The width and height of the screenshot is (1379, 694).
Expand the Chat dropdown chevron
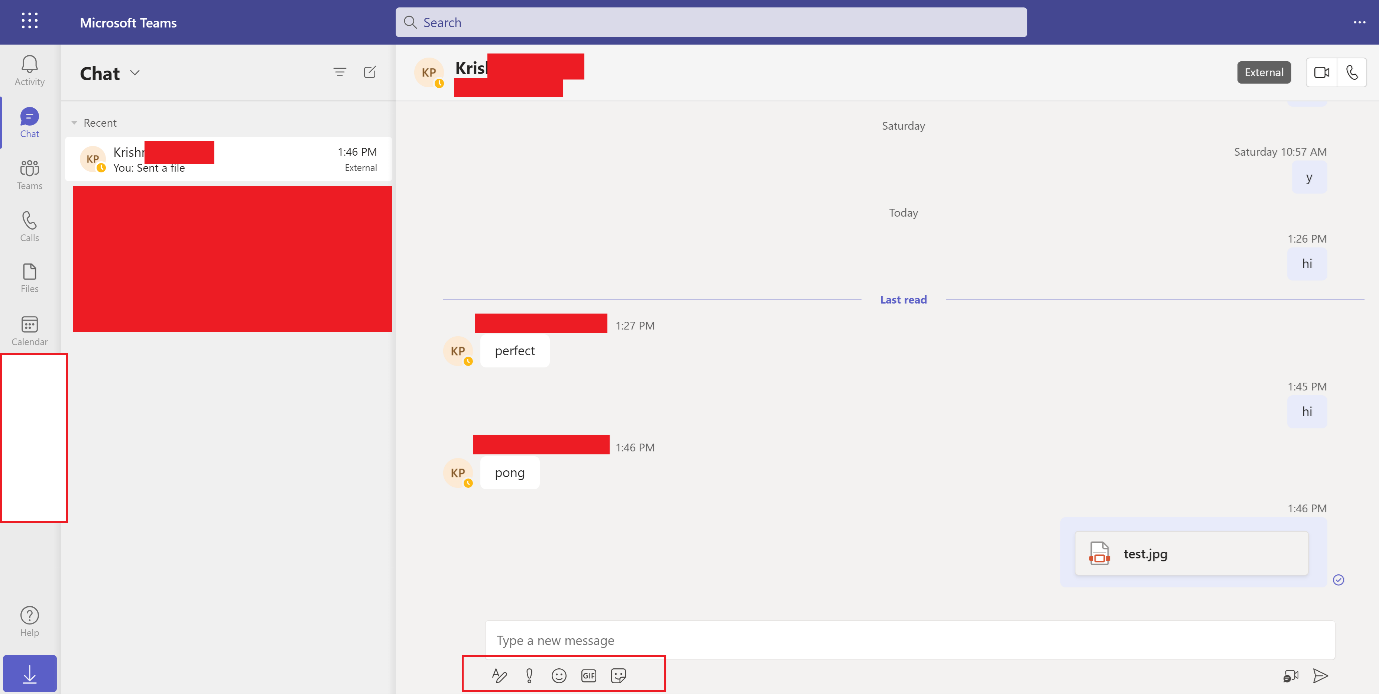pos(135,72)
